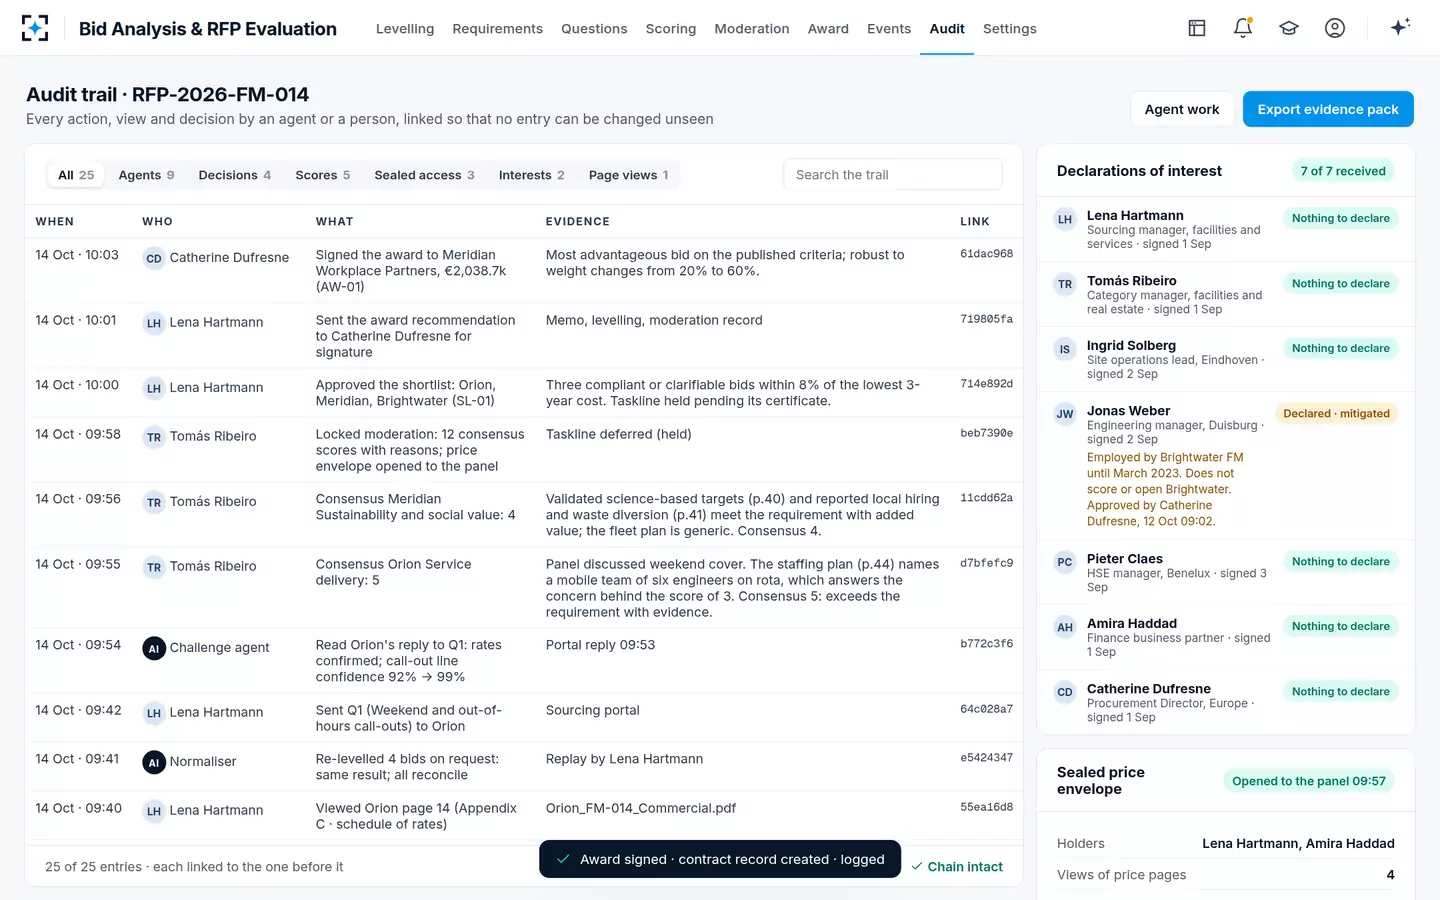Launch the AI sparkle assistant

(1400, 27)
